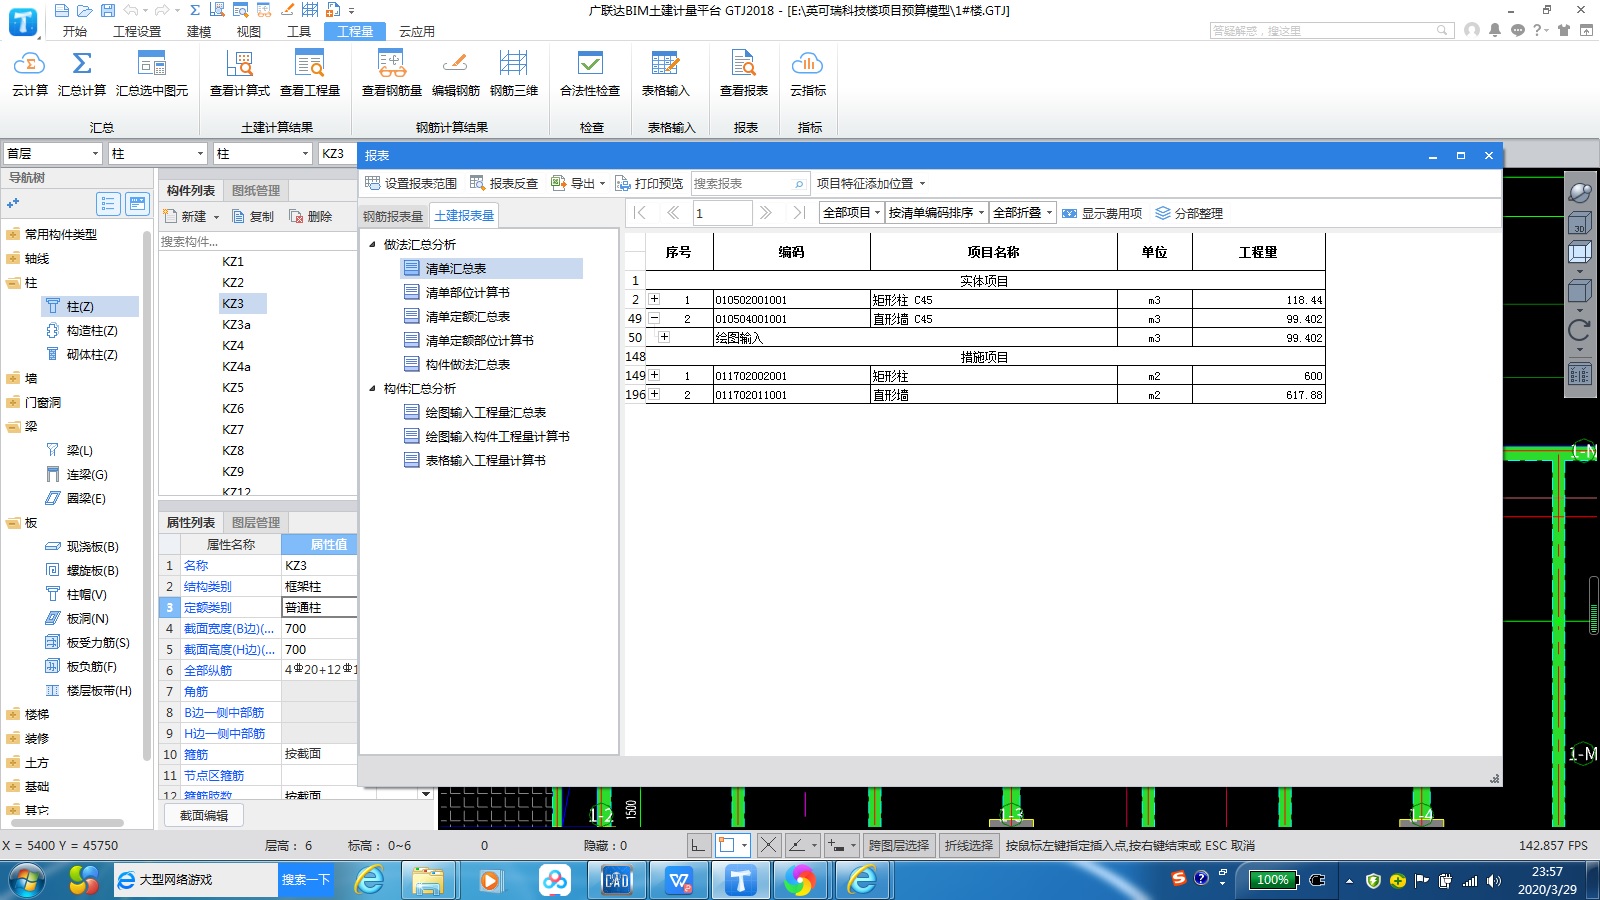Open 汇总选中图元 tool
Viewport: 1600px width, 900px height.
pos(152,73)
